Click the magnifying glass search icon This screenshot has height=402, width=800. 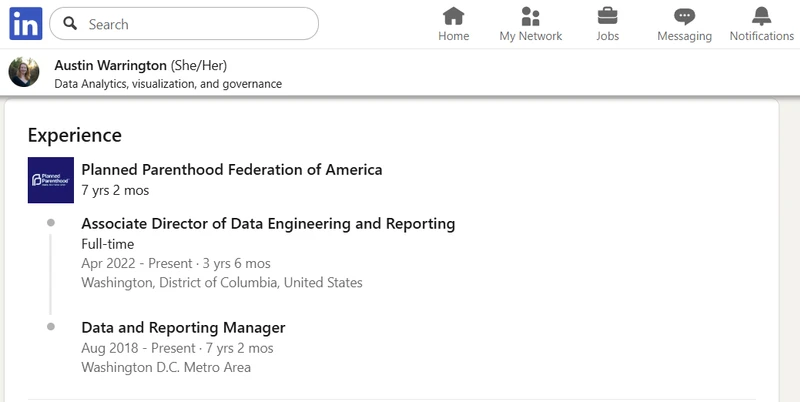[x=70, y=24]
